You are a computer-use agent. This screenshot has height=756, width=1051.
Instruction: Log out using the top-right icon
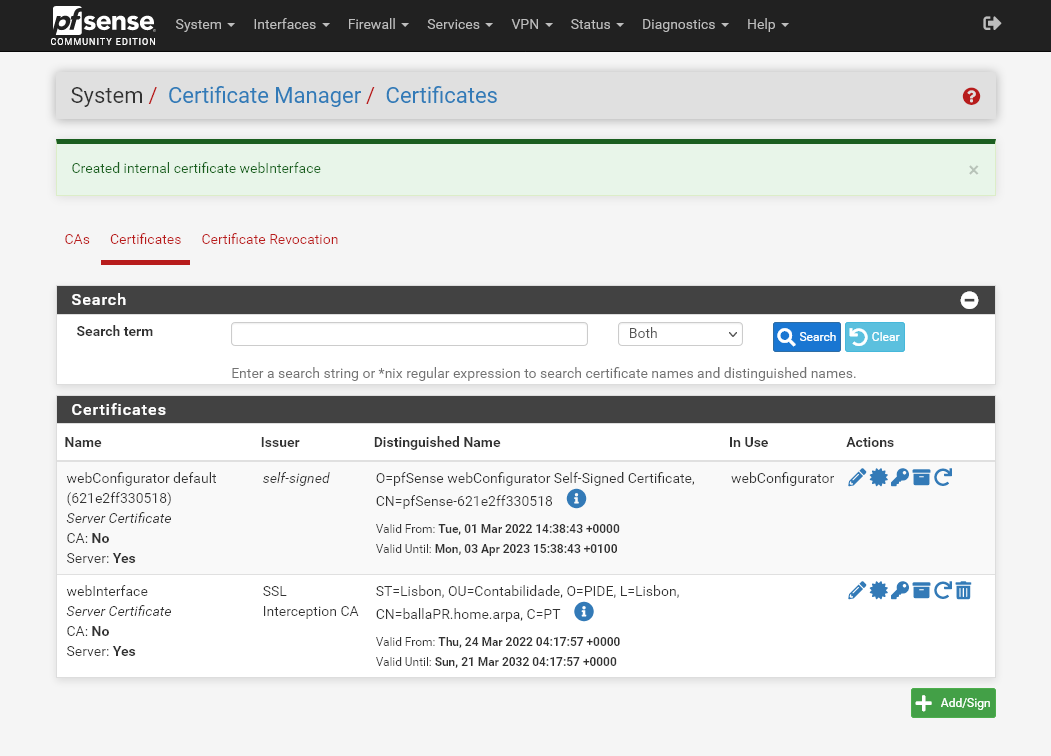coord(992,22)
